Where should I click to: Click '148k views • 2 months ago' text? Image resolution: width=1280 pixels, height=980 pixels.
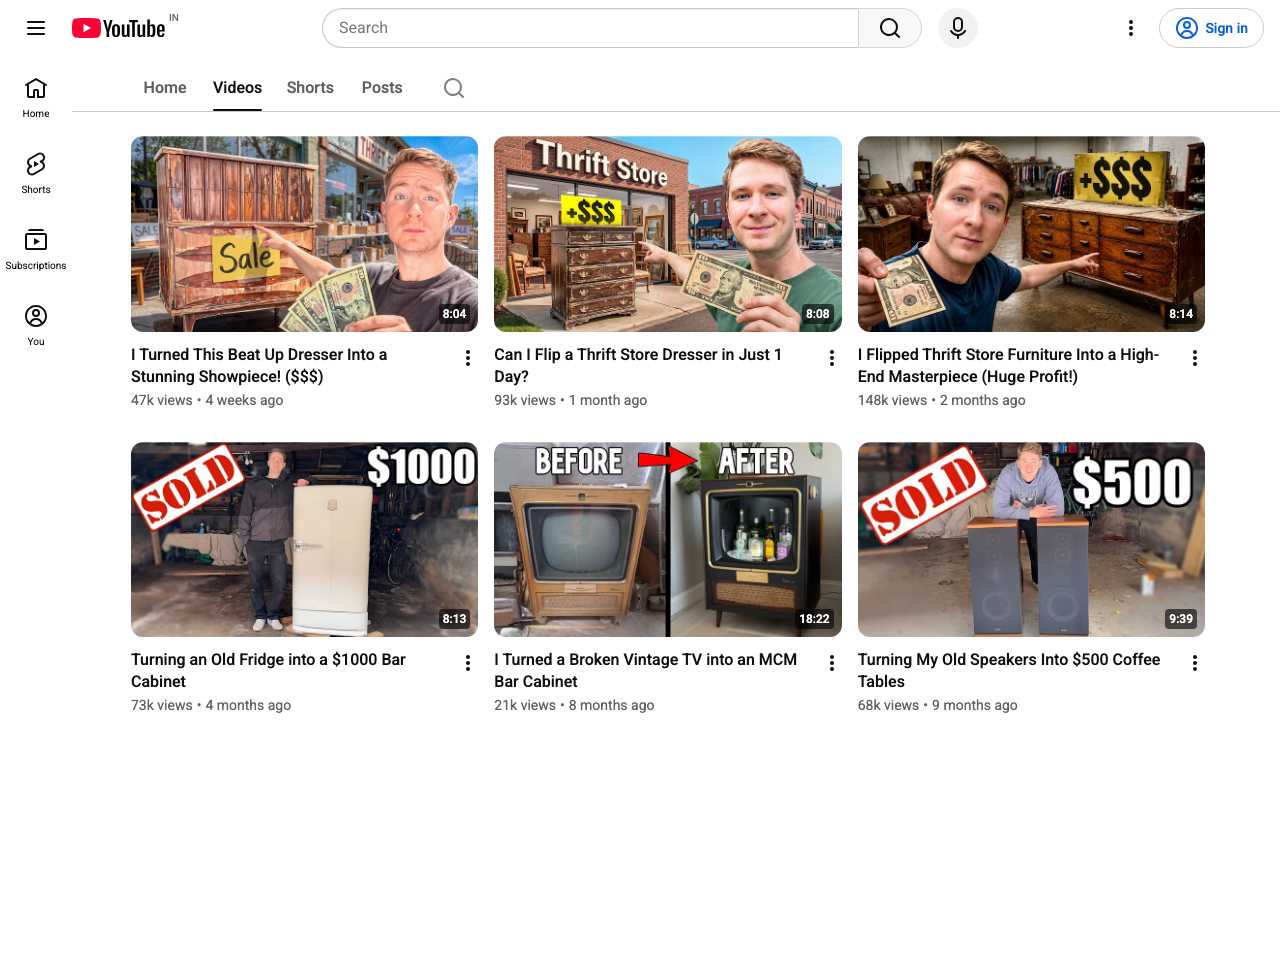click(x=941, y=400)
